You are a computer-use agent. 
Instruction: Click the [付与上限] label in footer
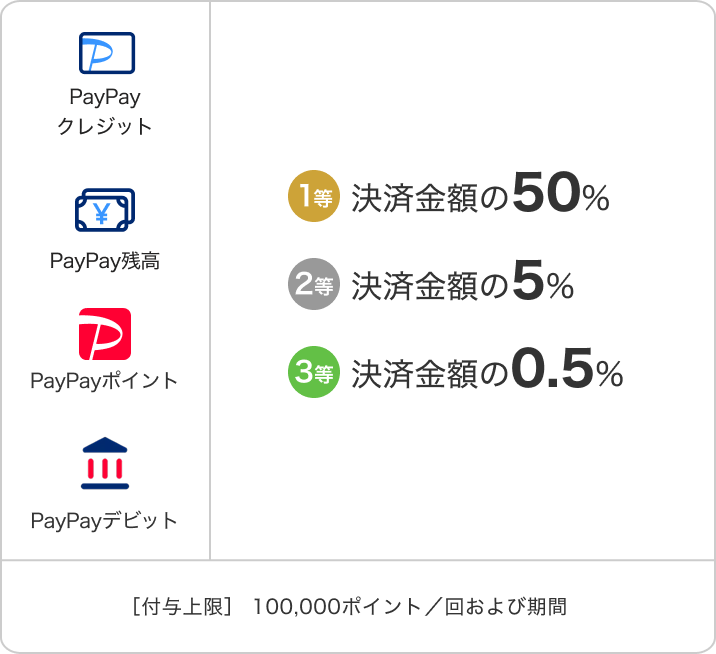click(181, 607)
